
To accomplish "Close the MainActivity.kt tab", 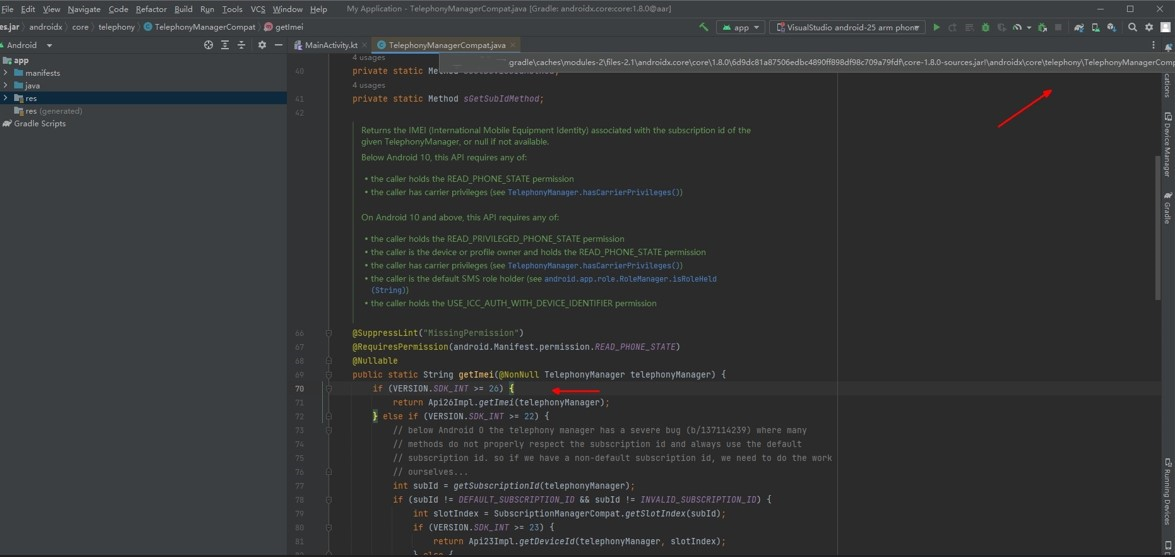I will tap(364, 45).
